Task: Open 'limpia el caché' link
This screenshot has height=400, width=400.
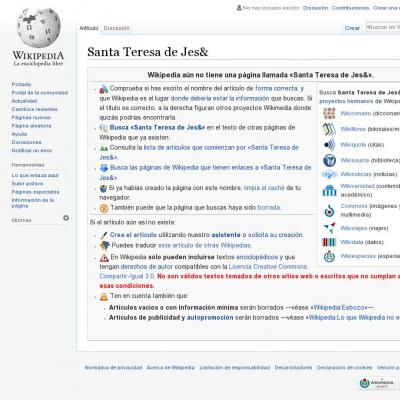Action: [264, 188]
